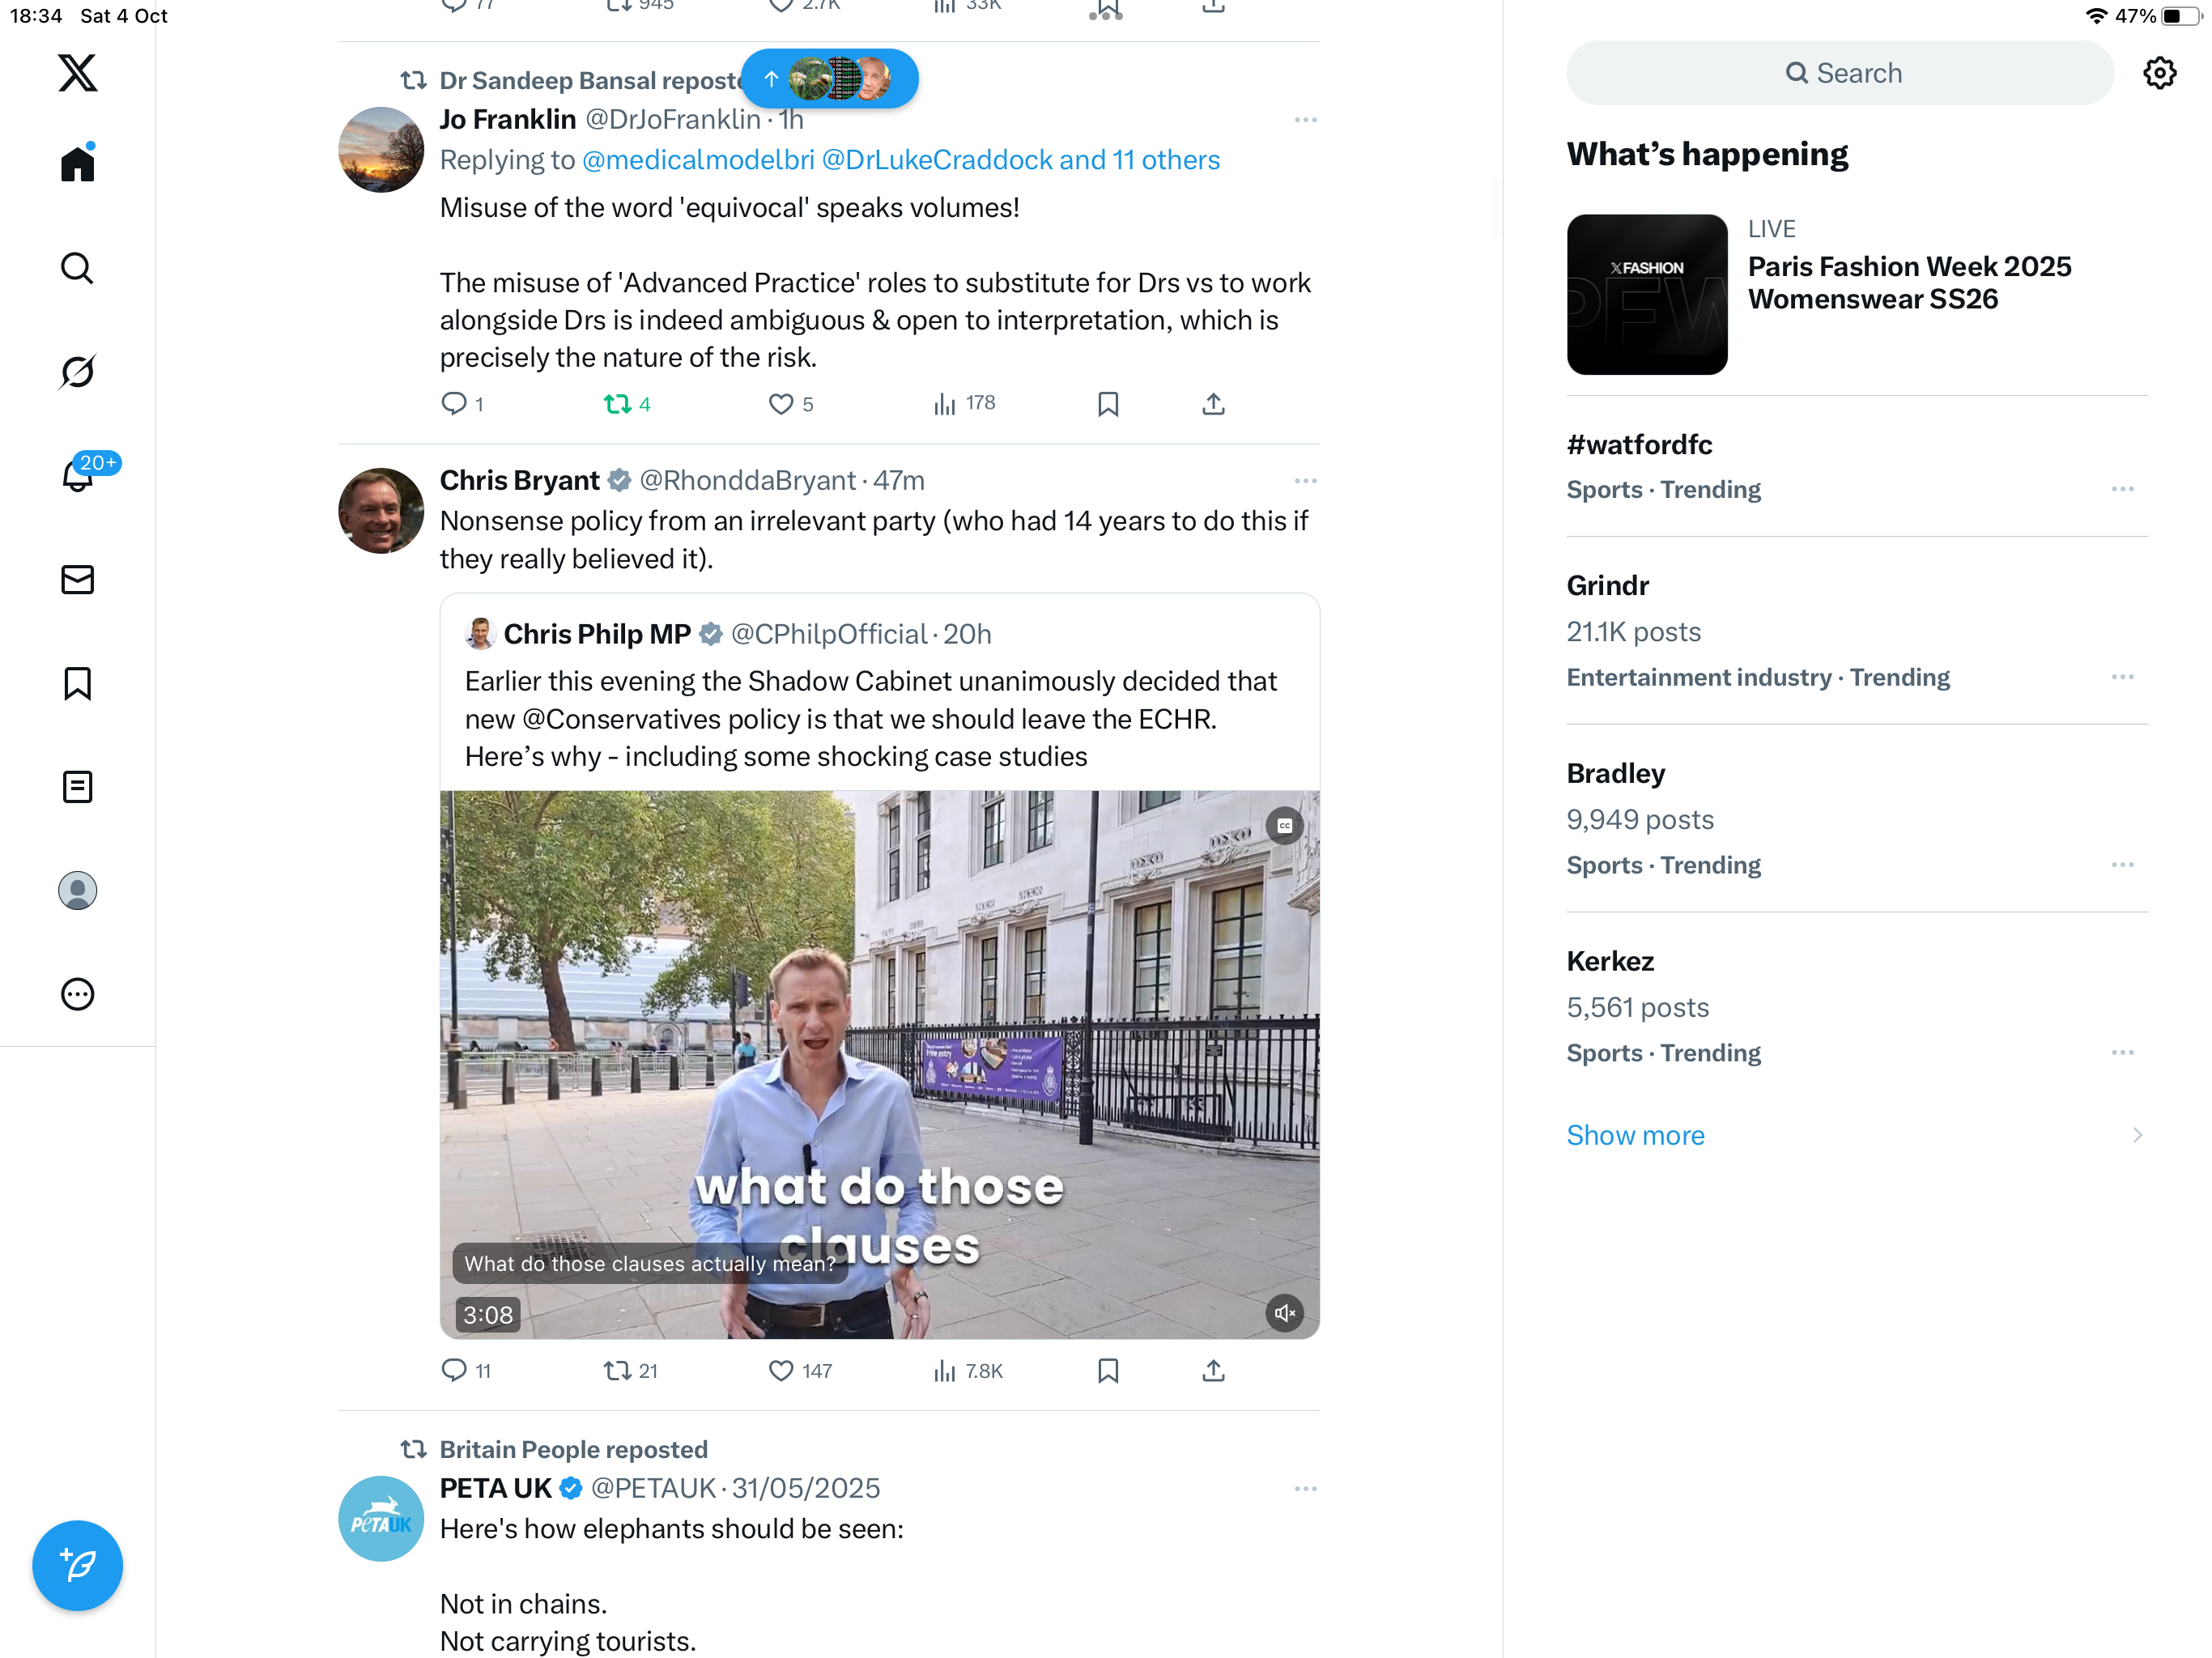
Task: Like Chris Bryant's post with 147 likes
Action: [780, 1370]
